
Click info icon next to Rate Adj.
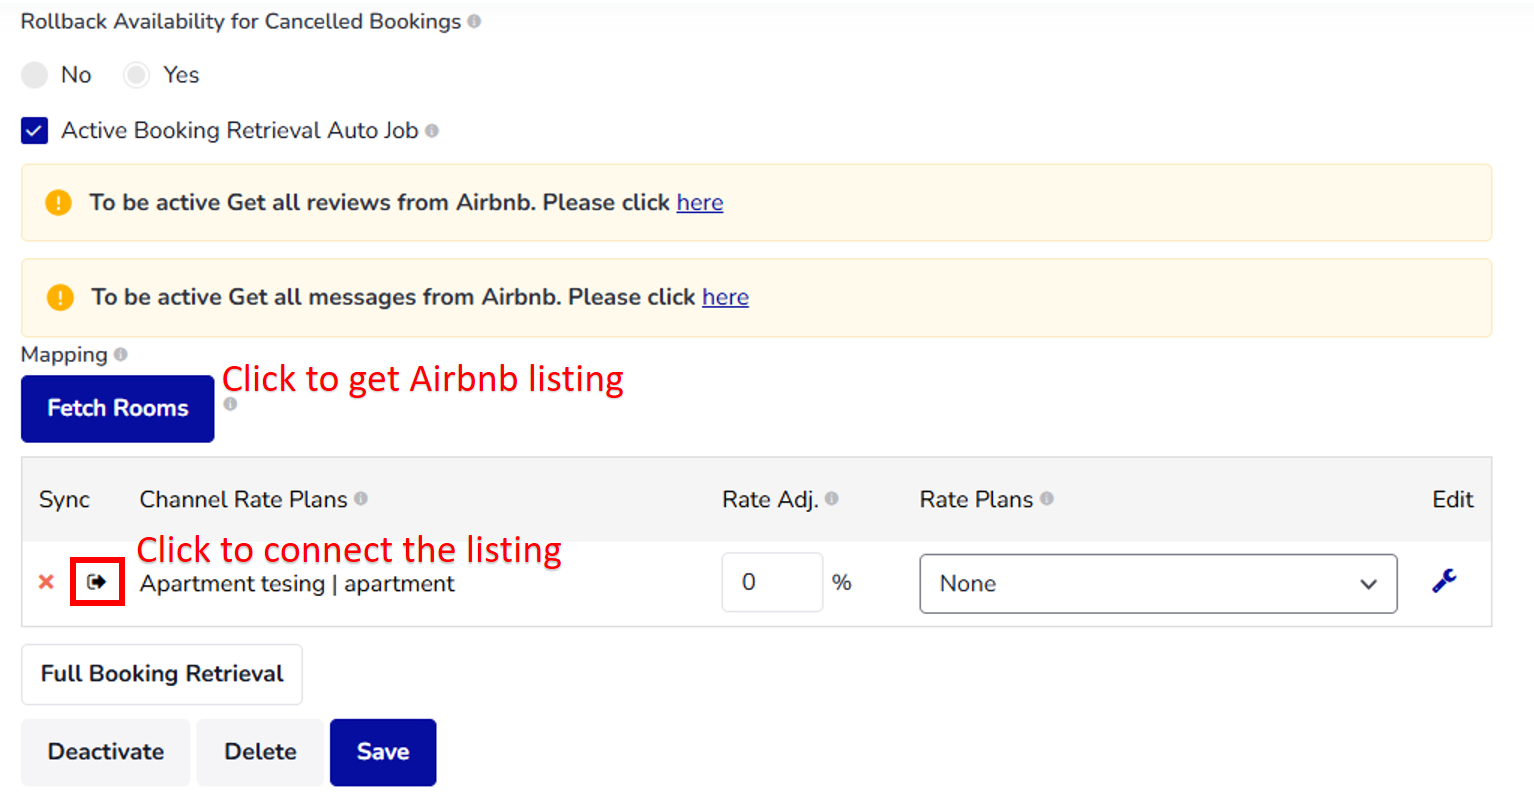click(x=832, y=498)
